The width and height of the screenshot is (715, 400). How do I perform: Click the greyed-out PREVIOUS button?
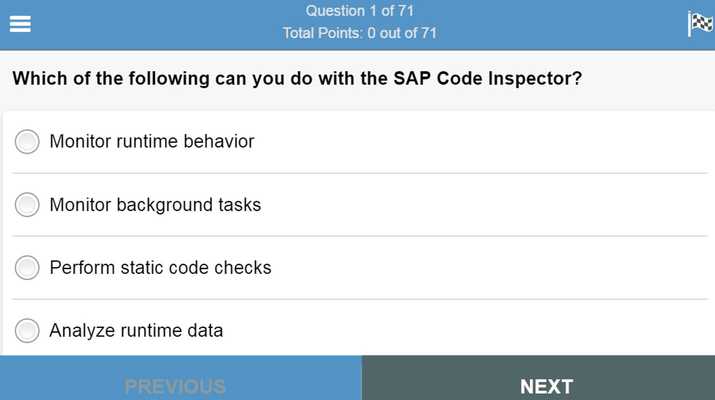(x=181, y=378)
